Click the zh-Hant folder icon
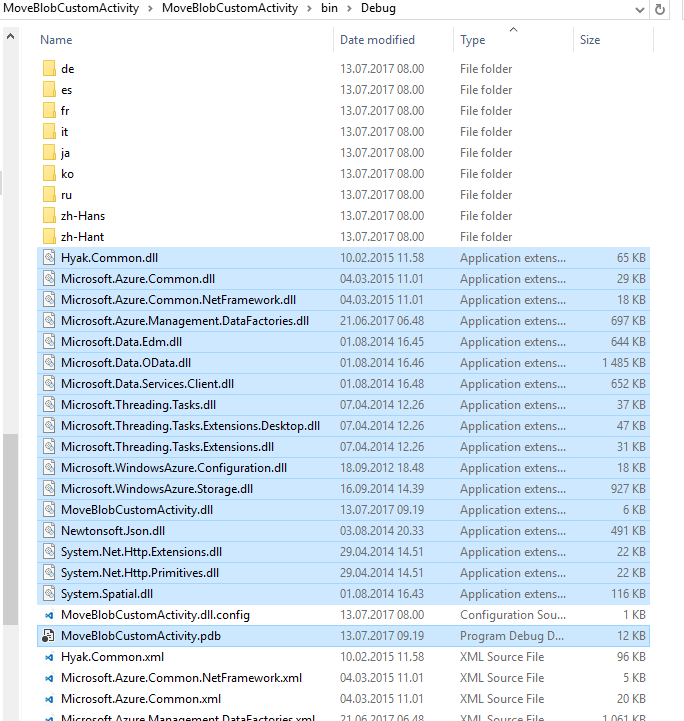The width and height of the screenshot is (684, 721). click(49, 237)
